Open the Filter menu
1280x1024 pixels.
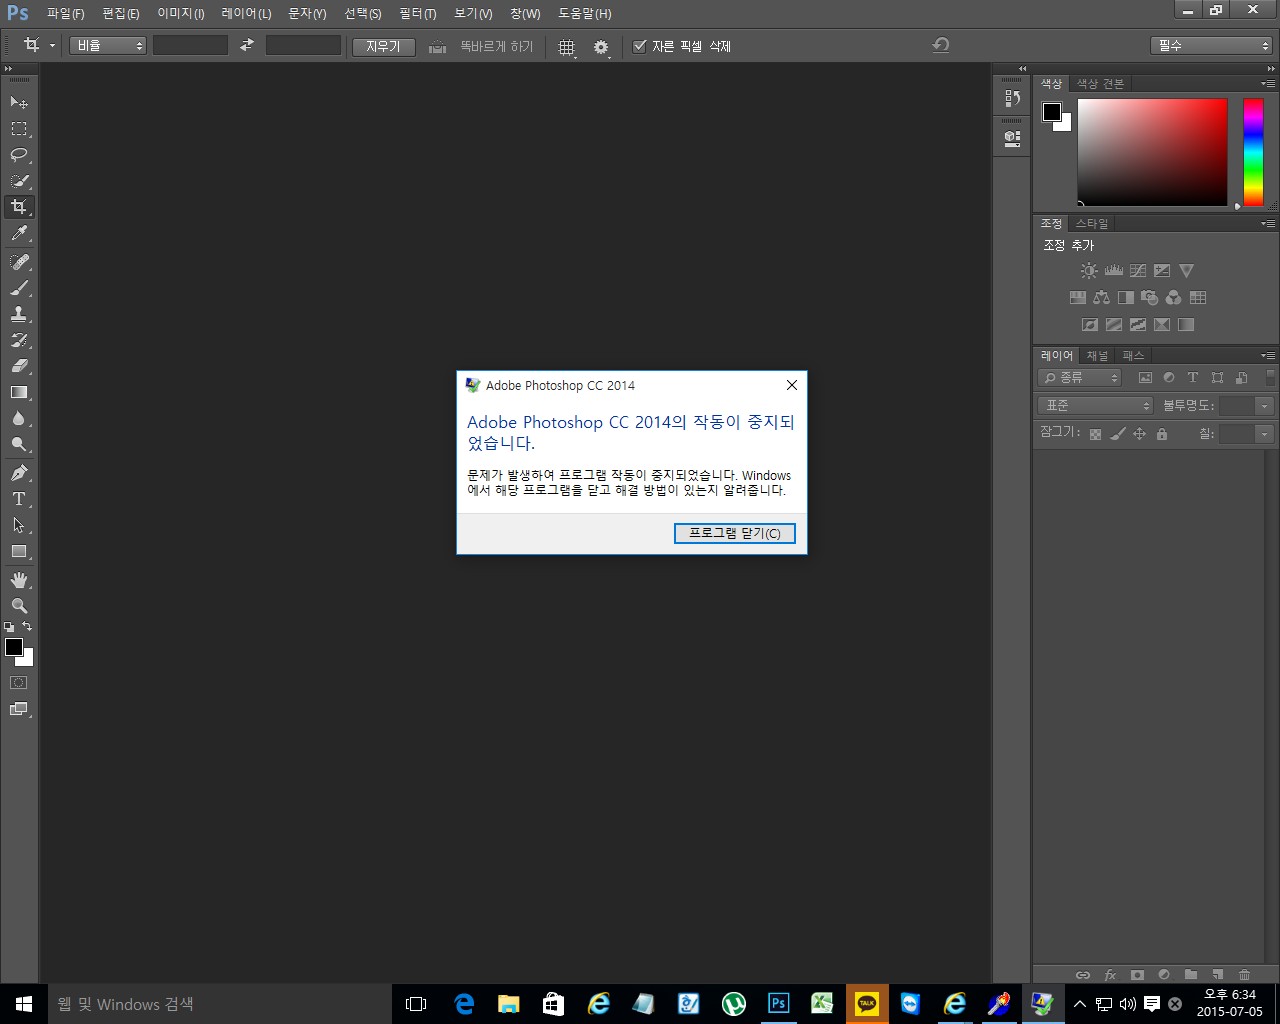pos(417,13)
